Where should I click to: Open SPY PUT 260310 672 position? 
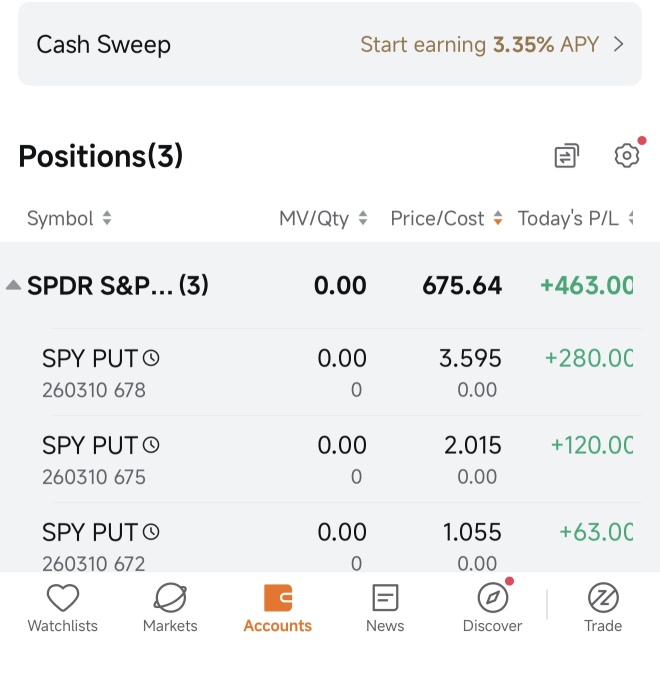[x=330, y=538]
